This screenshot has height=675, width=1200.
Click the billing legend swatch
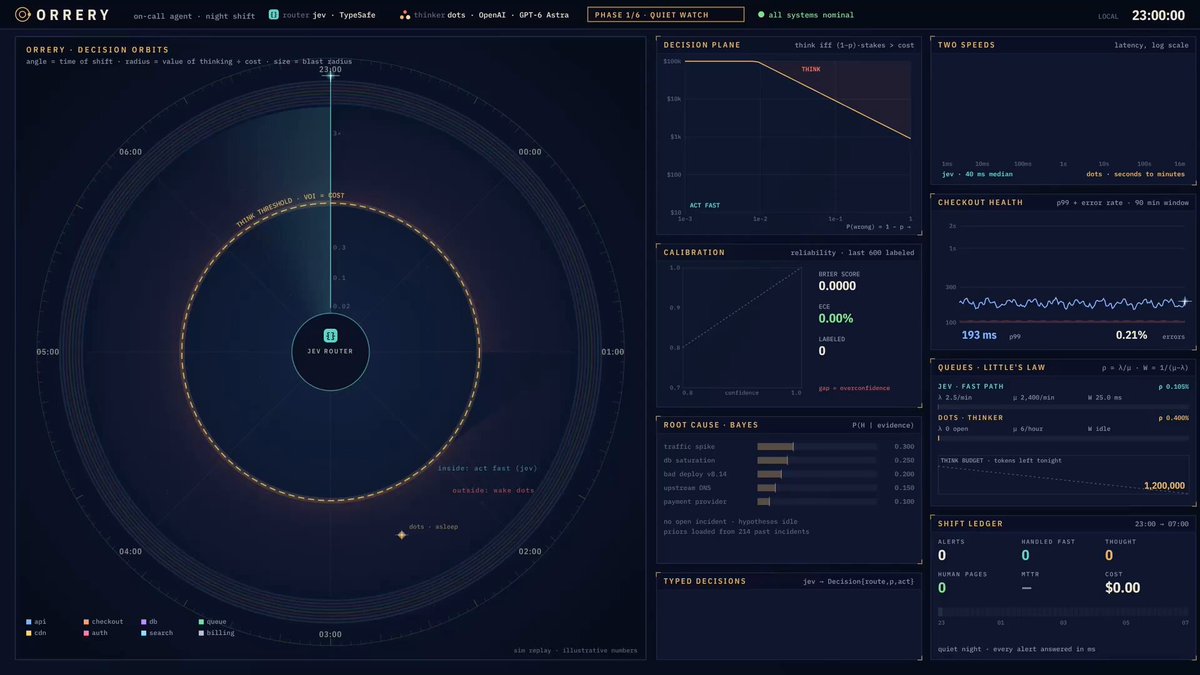pos(201,633)
